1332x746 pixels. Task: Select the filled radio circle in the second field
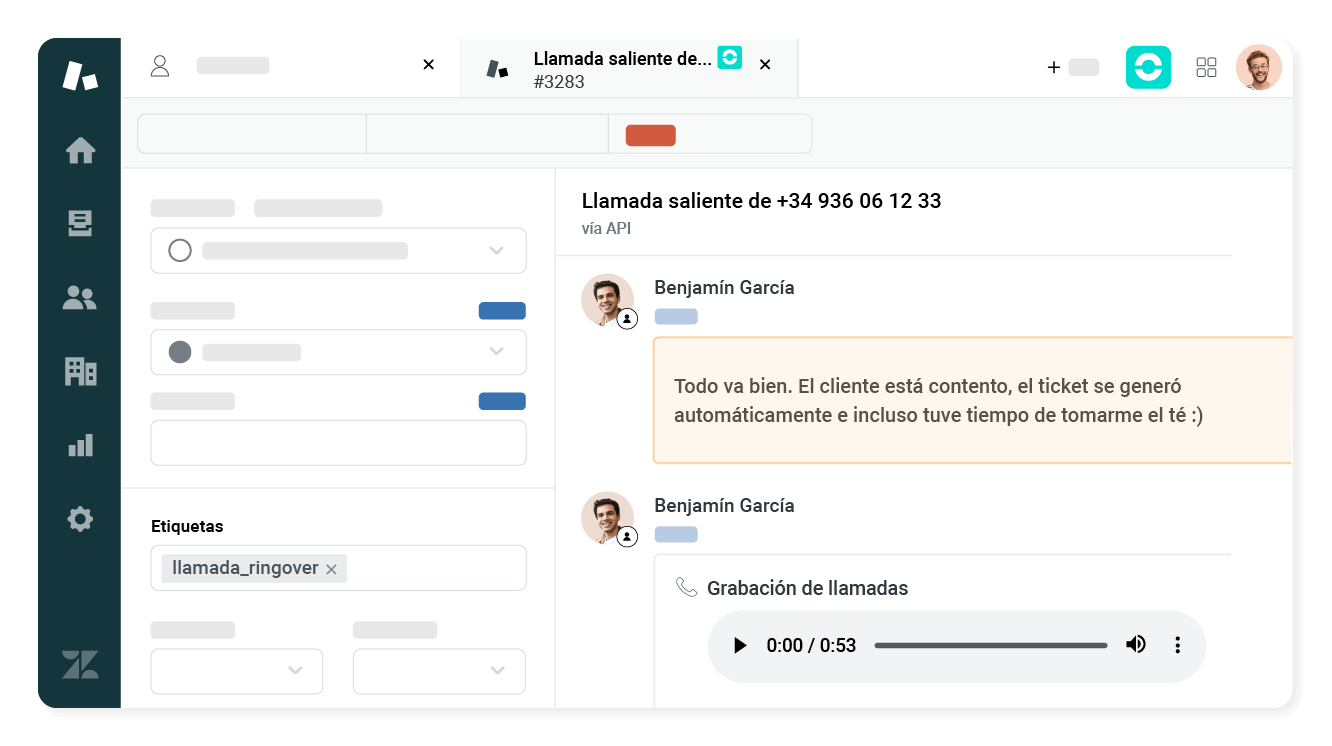pyautogui.click(x=180, y=352)
